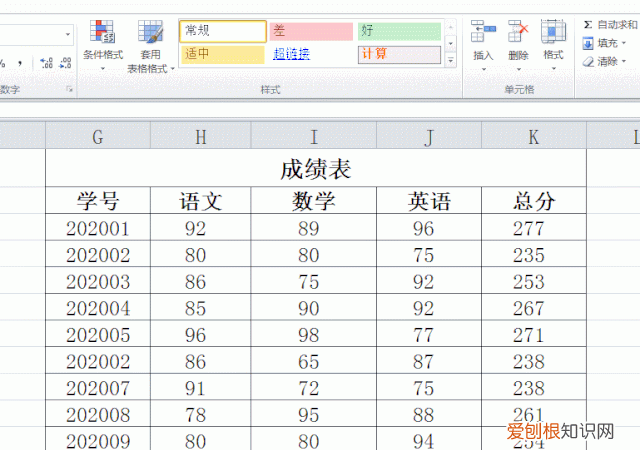
Task: Open number group dialog launcher
Action: tap(69, 89)
